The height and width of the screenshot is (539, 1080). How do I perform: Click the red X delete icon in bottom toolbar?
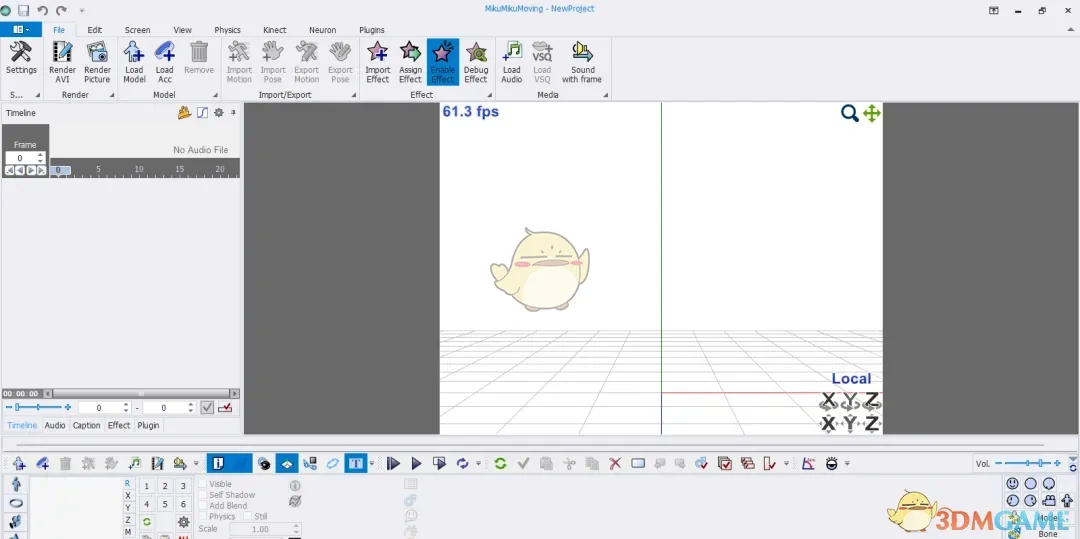click(x=615, y=463)
